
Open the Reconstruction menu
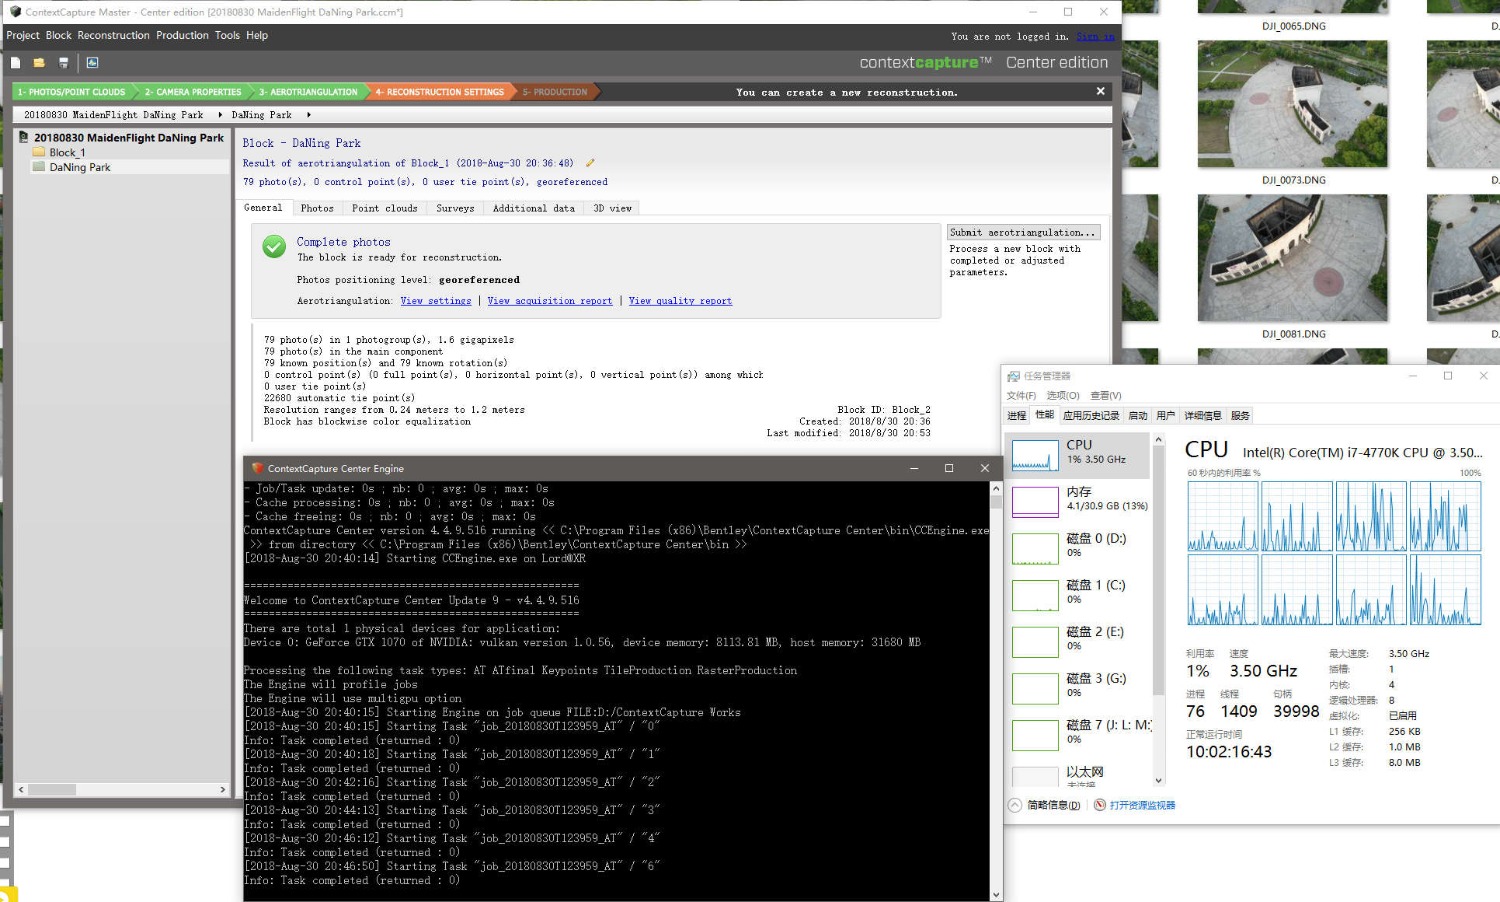coord(113,35)
